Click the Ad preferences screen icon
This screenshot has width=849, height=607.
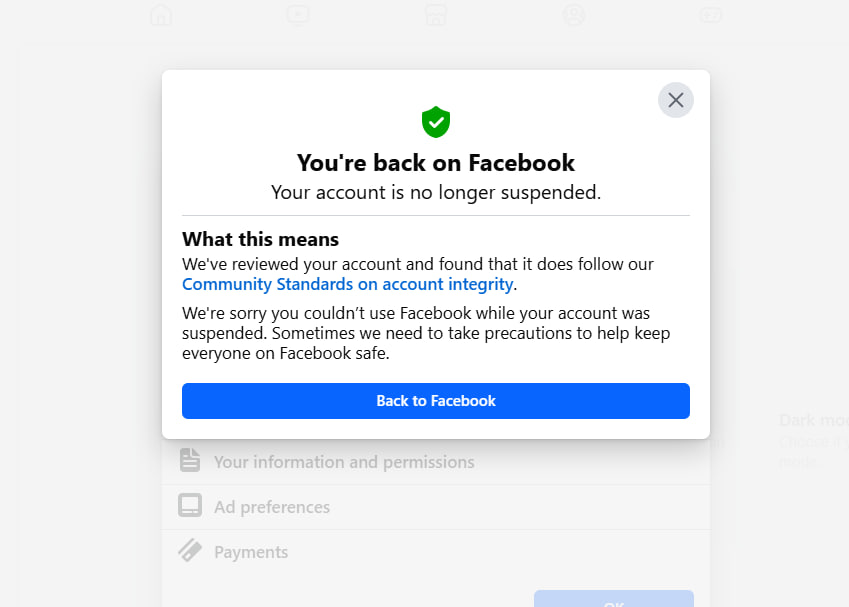pyautogui.click(x=190, y=506)
